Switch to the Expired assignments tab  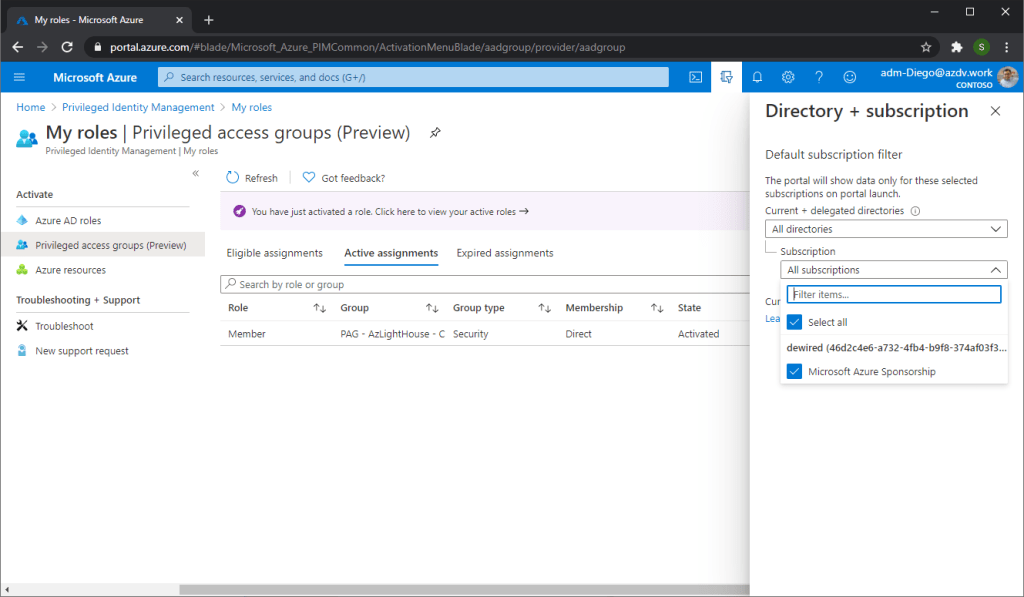pyautogui.click(x=504, y=253)
